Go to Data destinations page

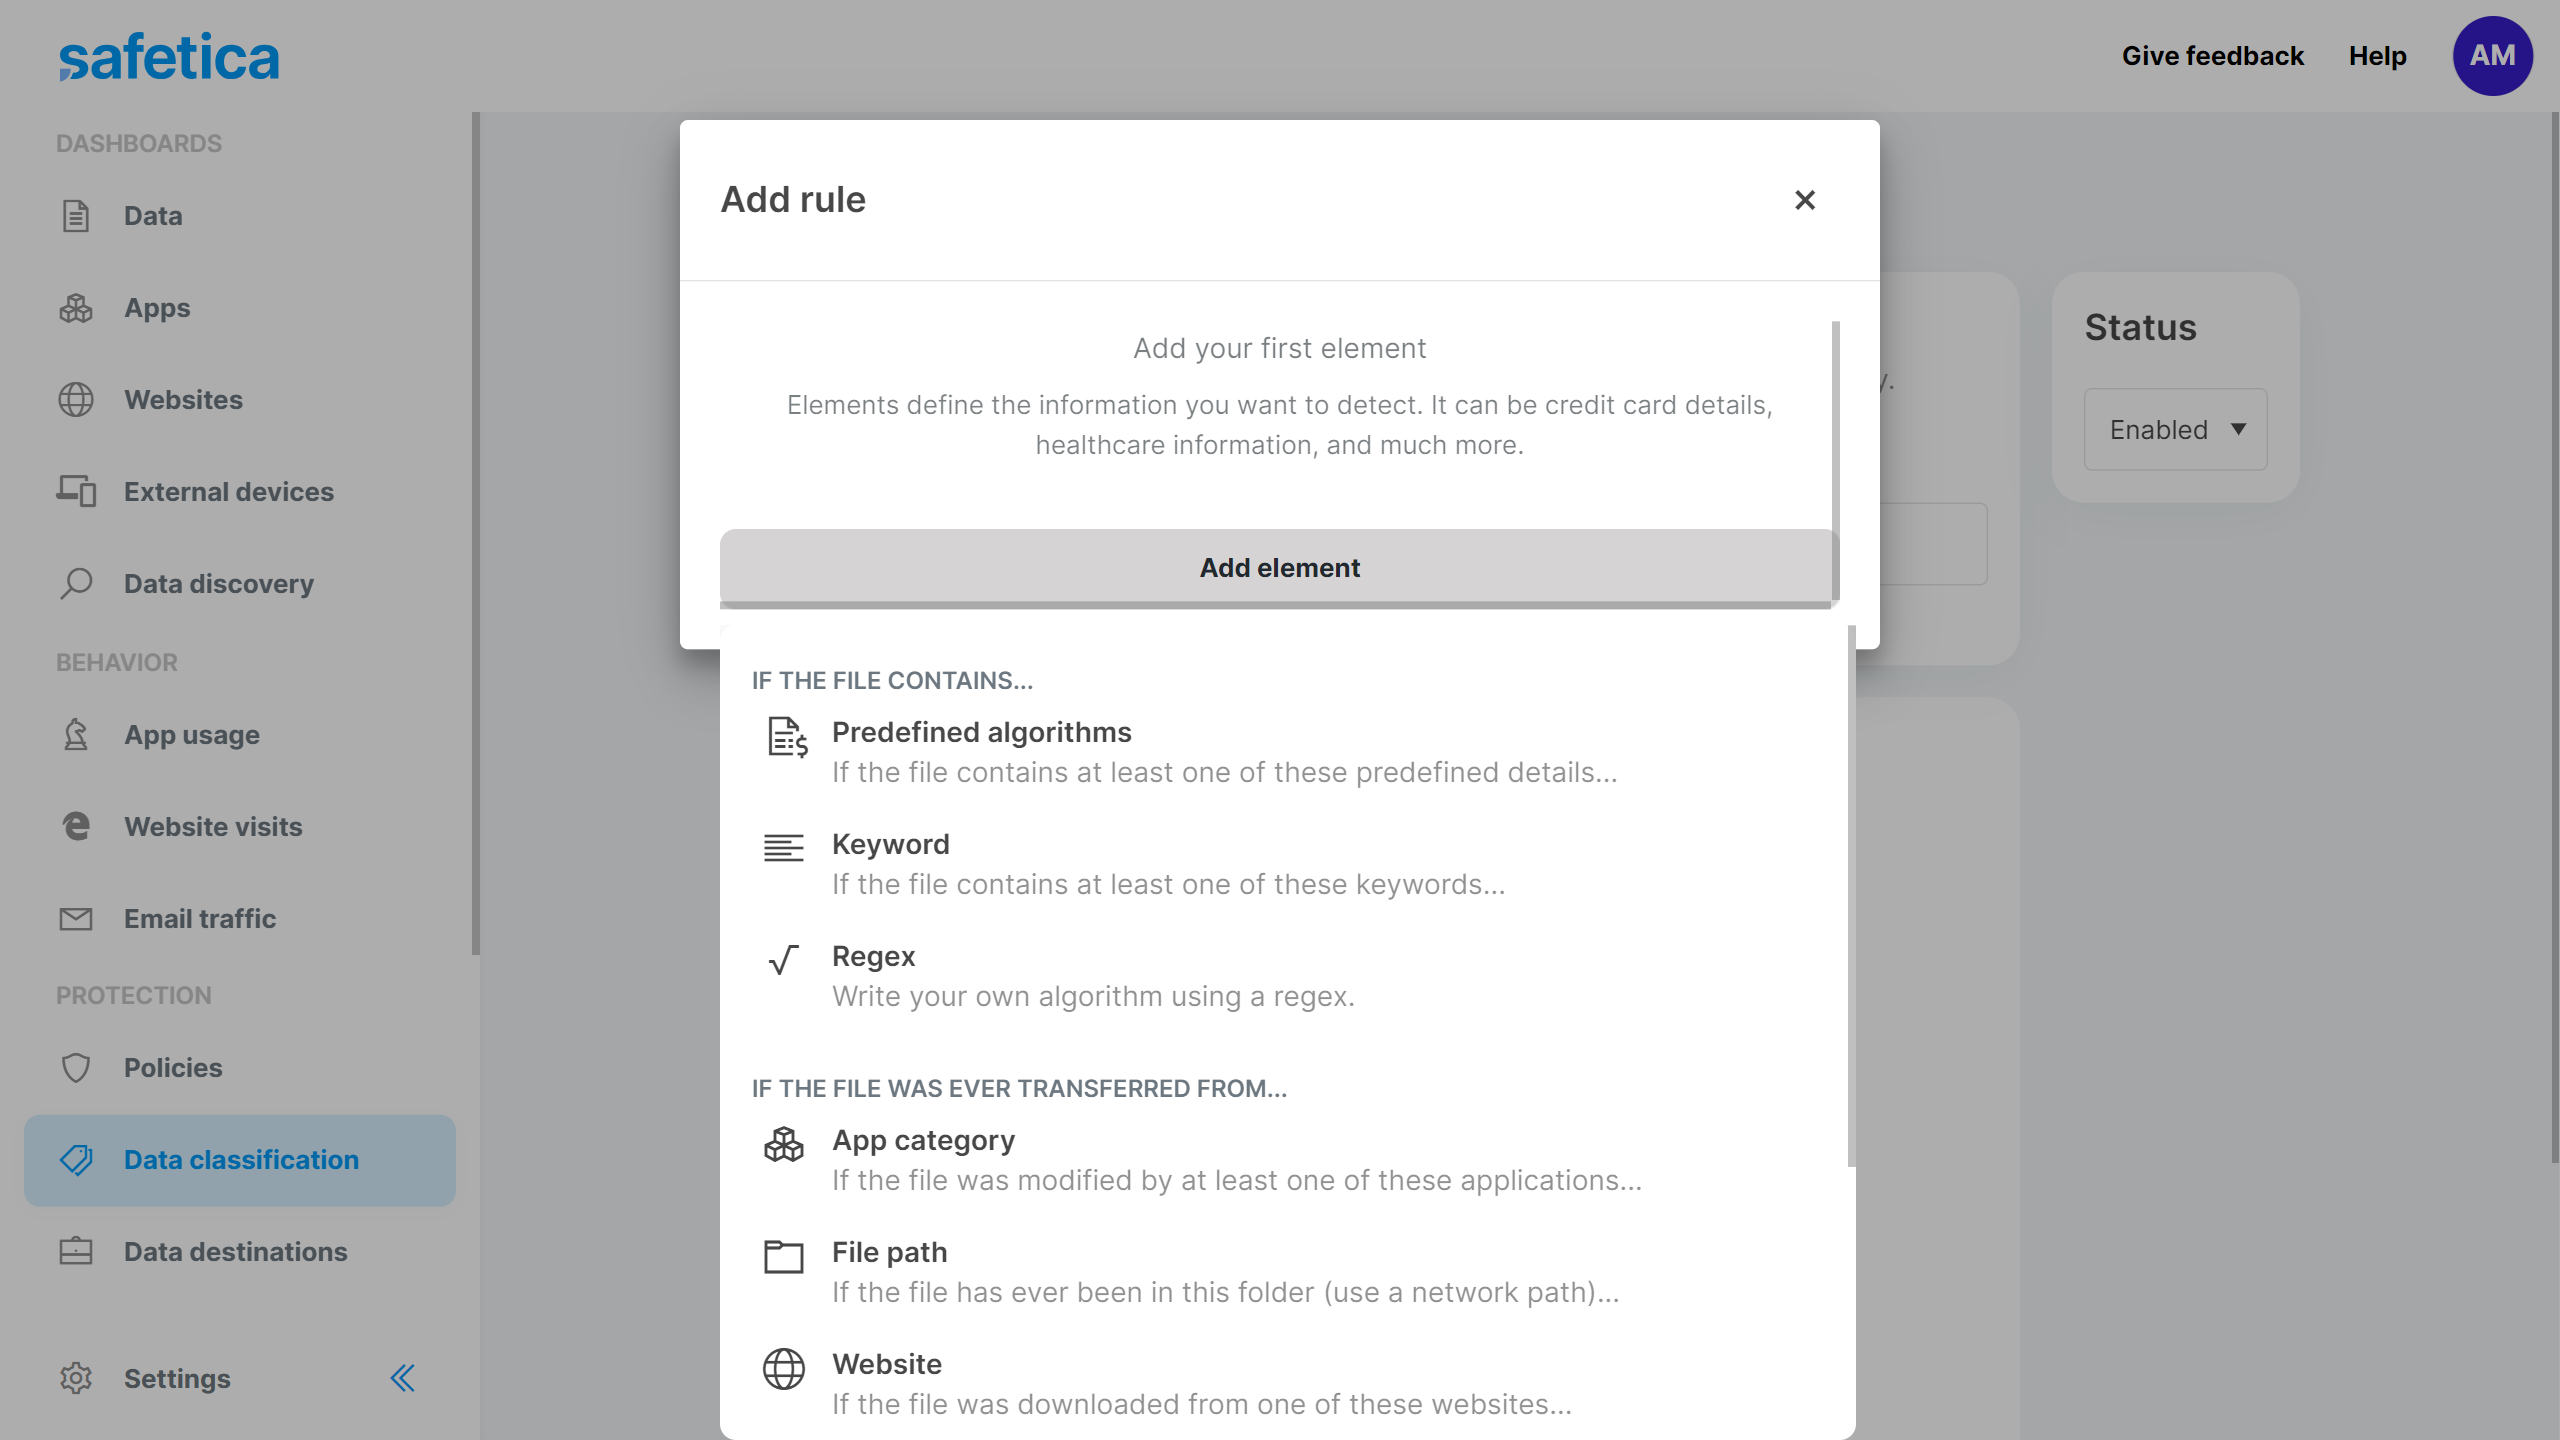[235, 1251]
